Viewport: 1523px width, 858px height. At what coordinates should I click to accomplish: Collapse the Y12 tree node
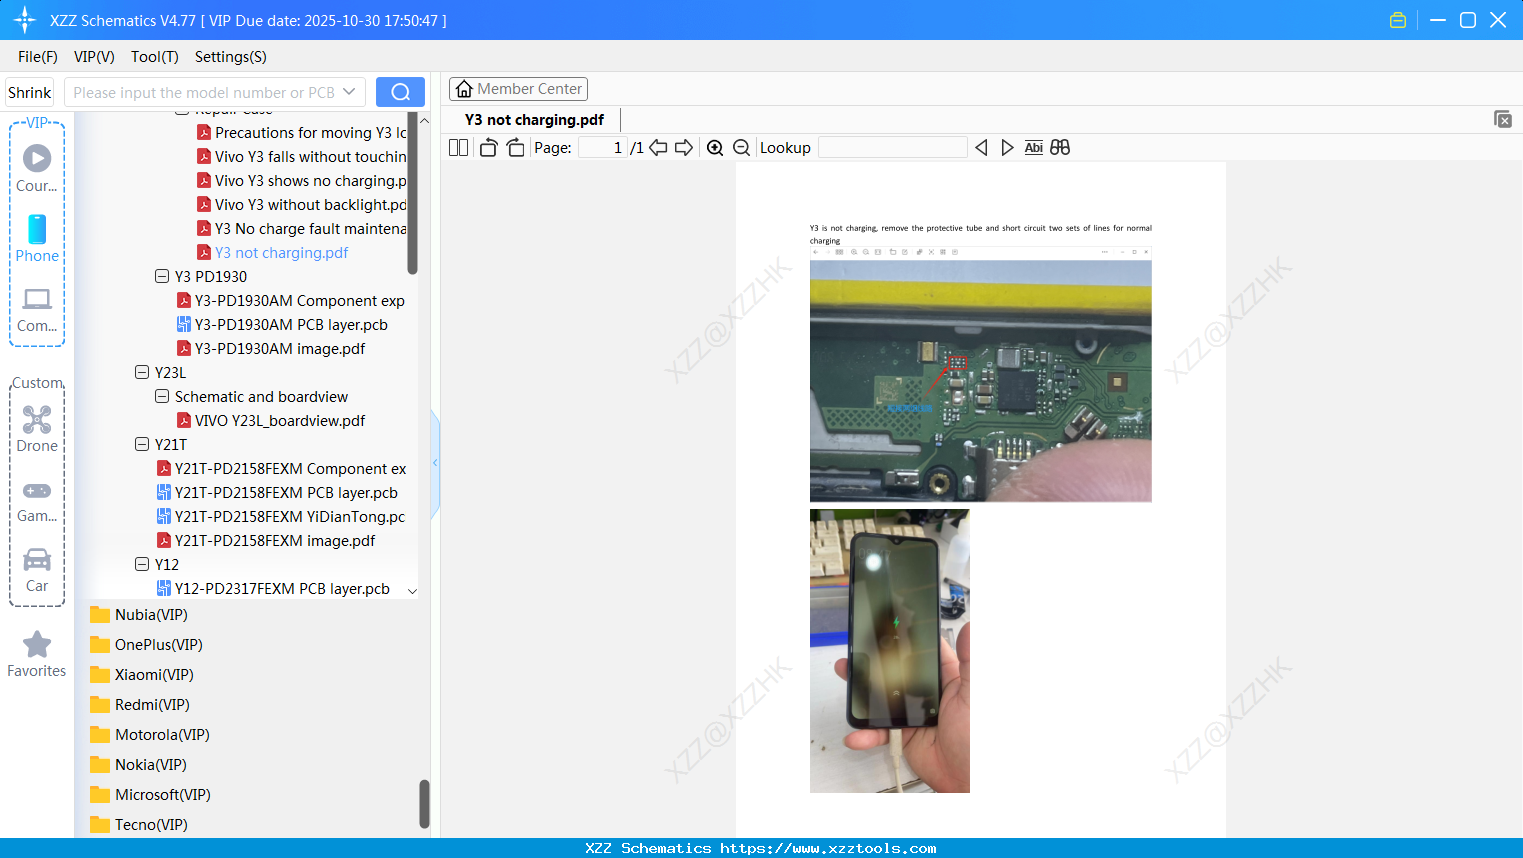click(x=142, y=564)
